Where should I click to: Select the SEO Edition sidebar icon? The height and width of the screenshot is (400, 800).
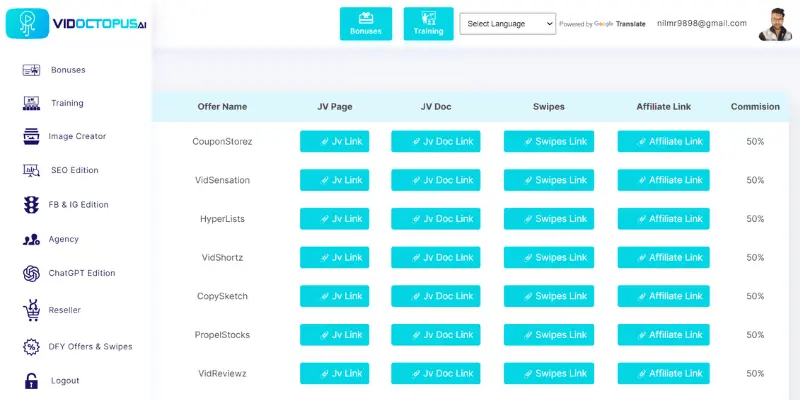31,170
